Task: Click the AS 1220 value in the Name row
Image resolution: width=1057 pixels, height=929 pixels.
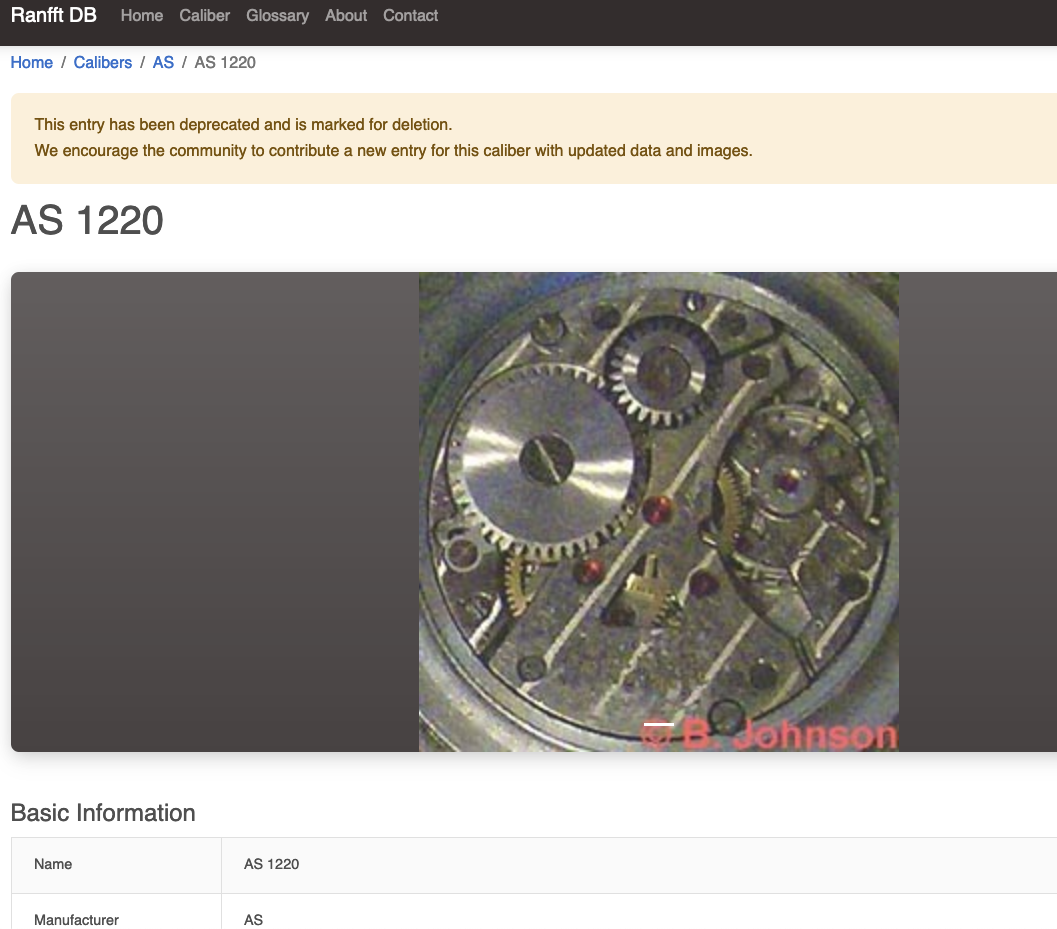Action: point(271,864)
